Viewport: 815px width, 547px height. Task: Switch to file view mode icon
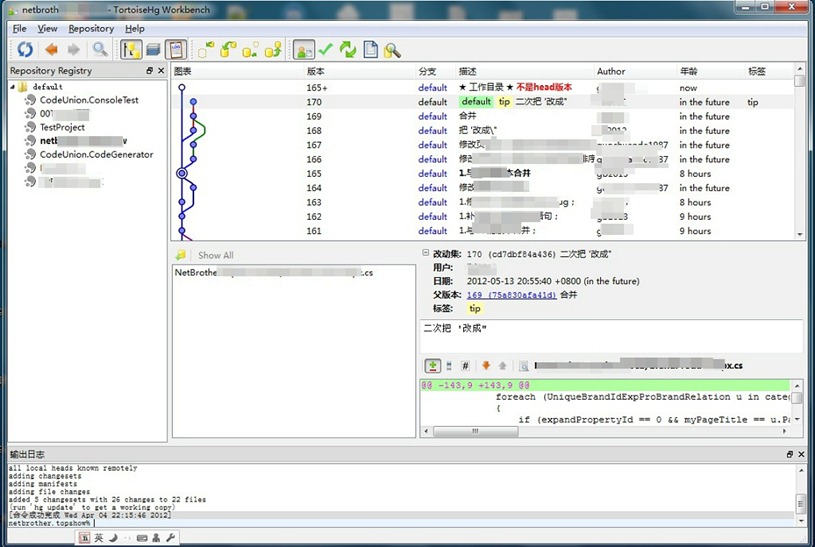pos(449,366)
